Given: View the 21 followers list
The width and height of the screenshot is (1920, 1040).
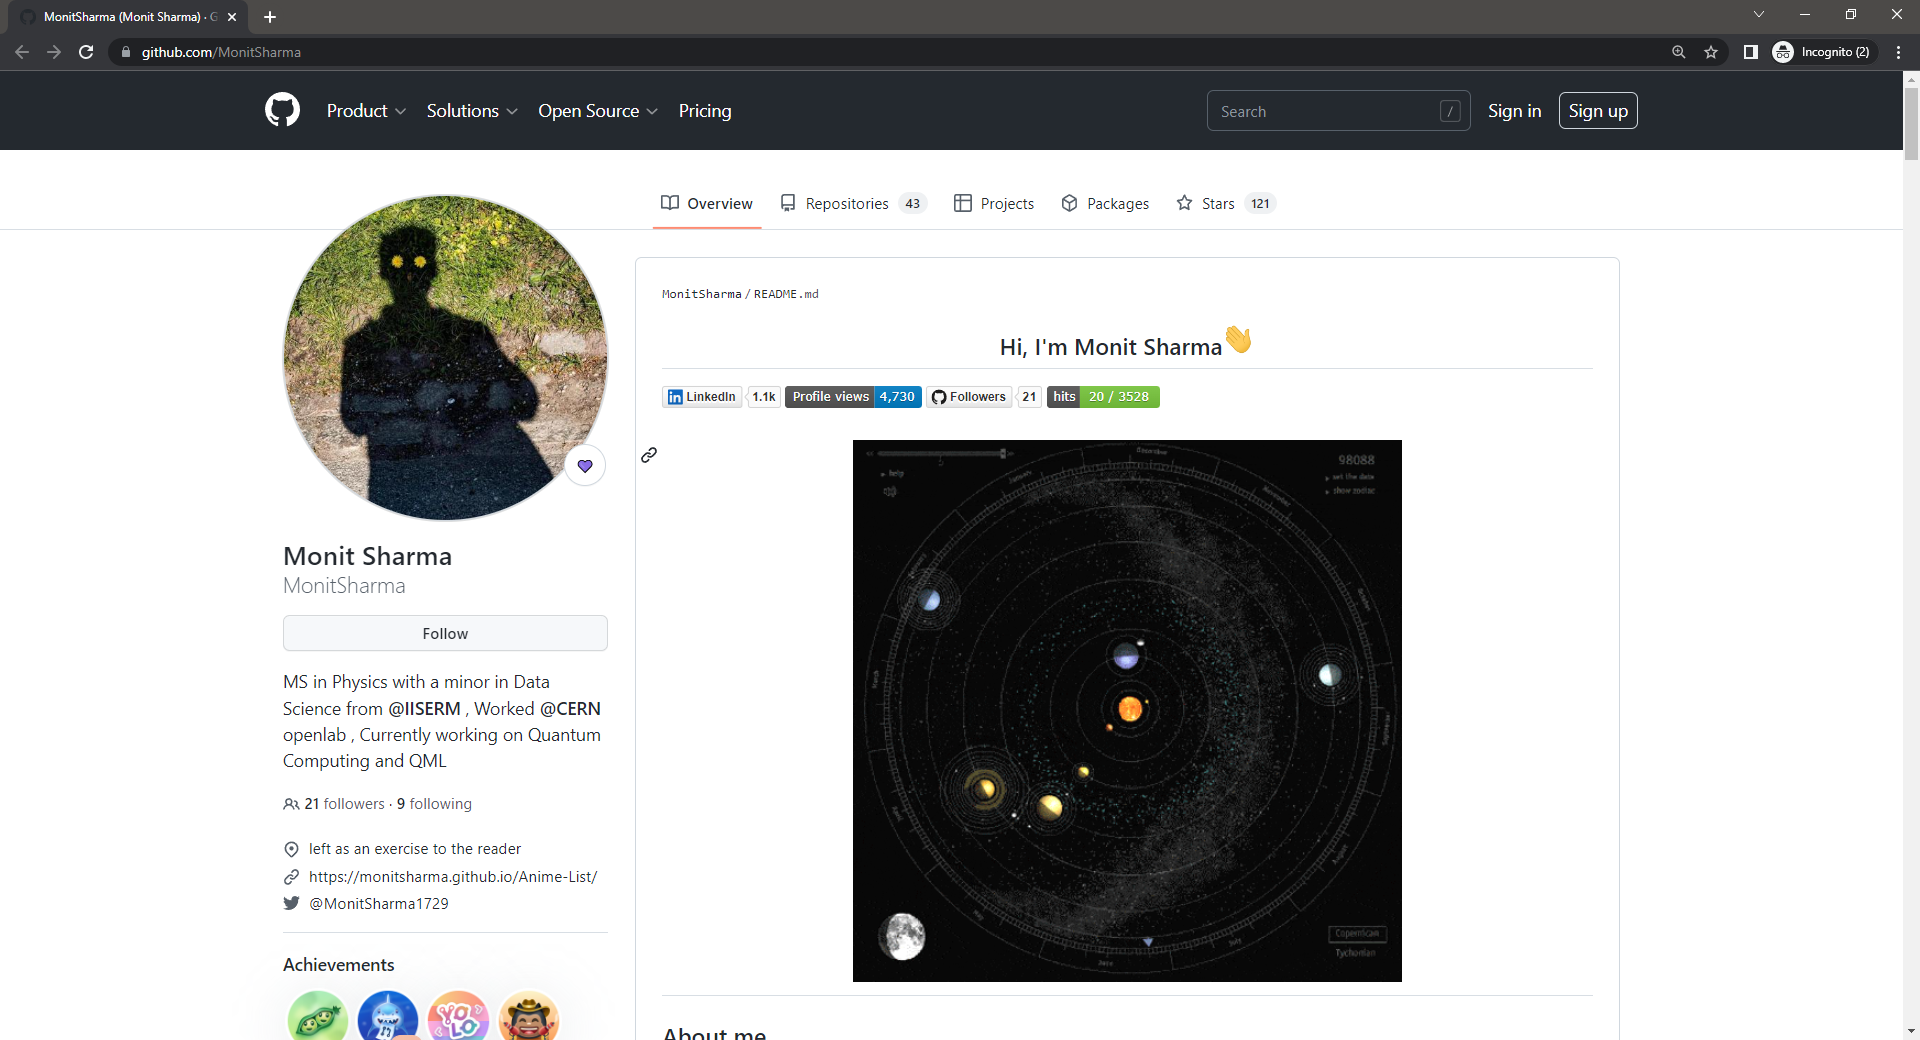Looking at the screenshot, I should pos(344,804).
